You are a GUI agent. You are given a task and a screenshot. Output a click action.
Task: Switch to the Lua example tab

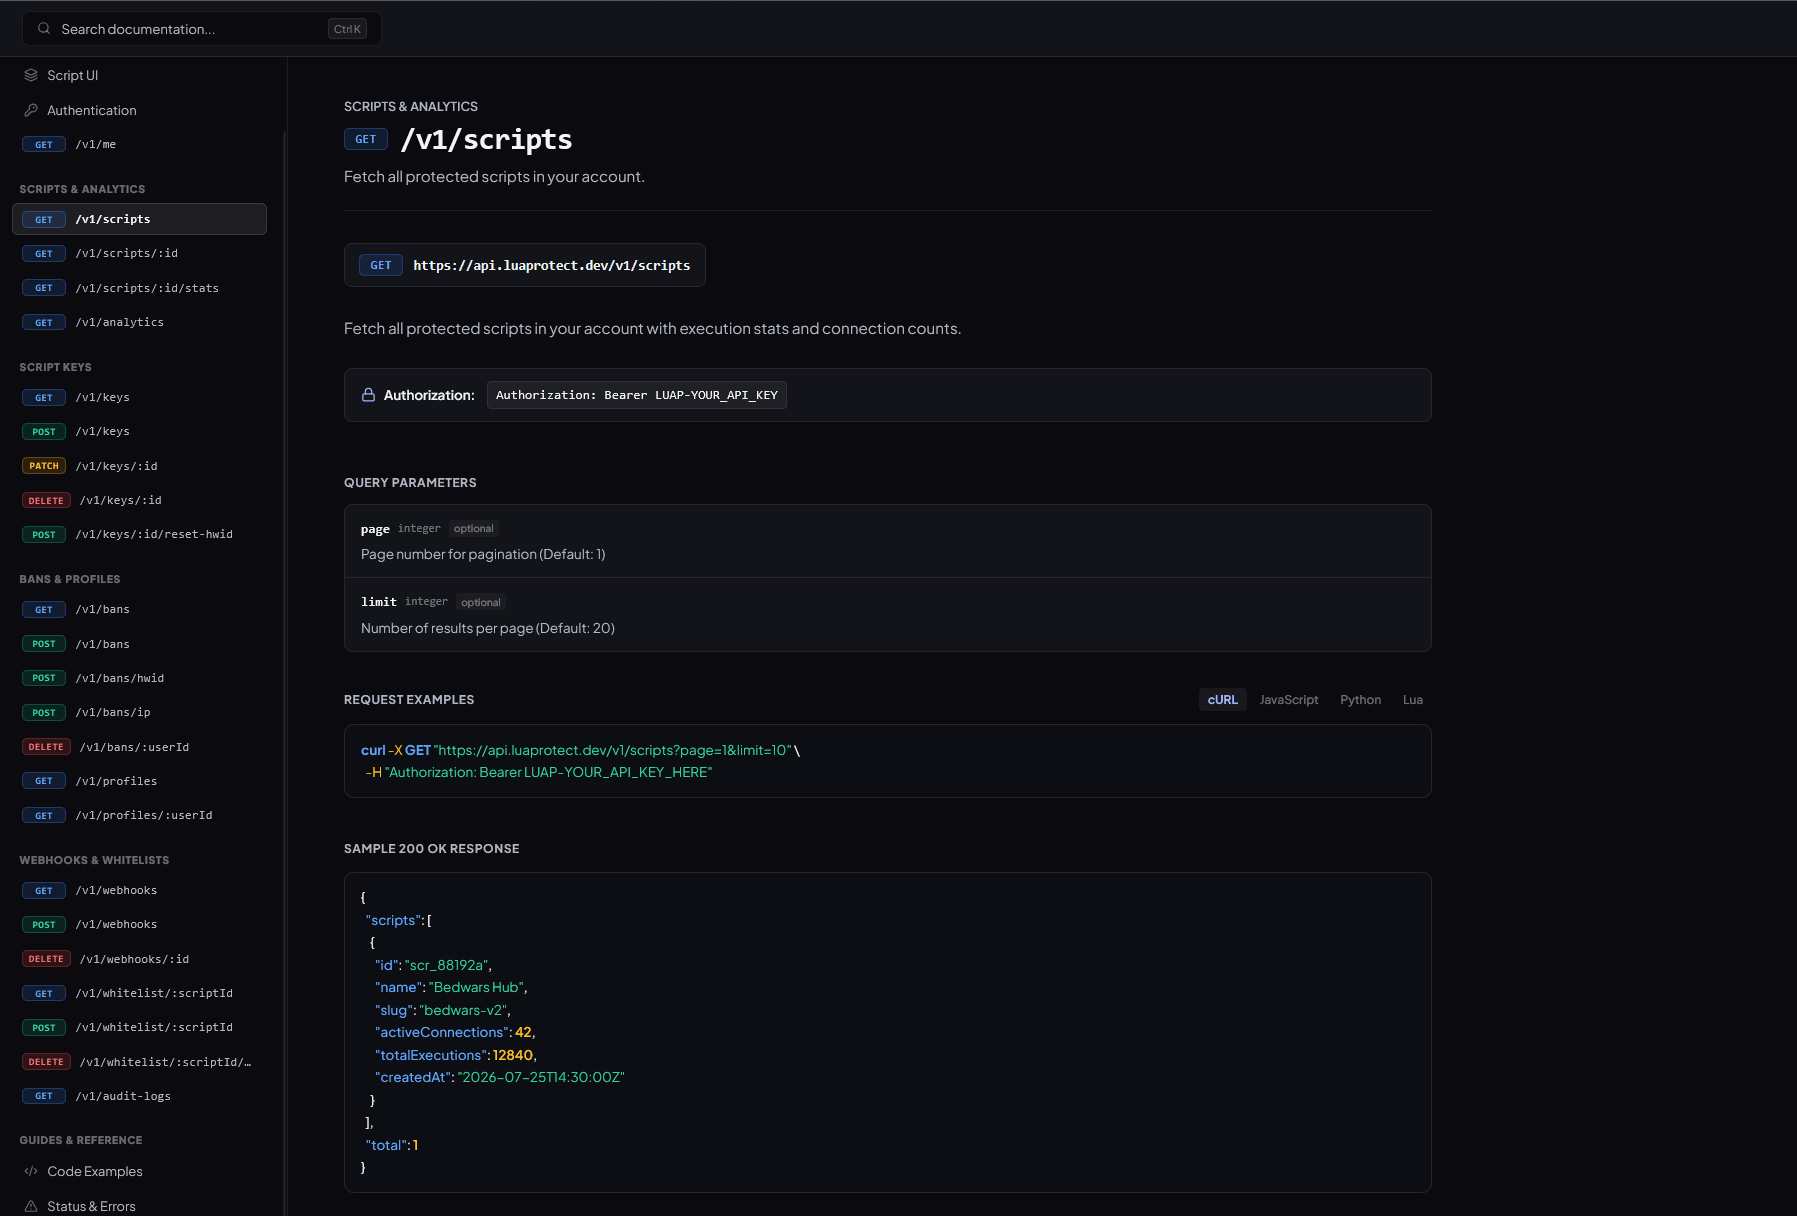[1412, 700]
